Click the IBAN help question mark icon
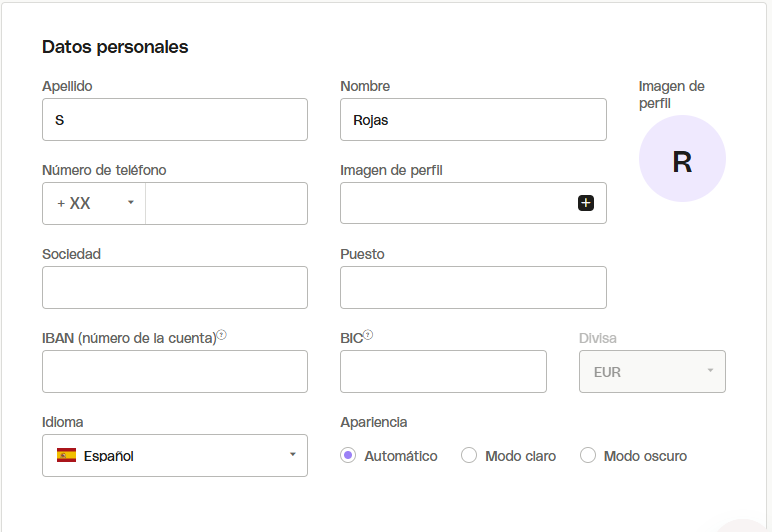Screen dimensions: 772x532 (x=222, y=335)
